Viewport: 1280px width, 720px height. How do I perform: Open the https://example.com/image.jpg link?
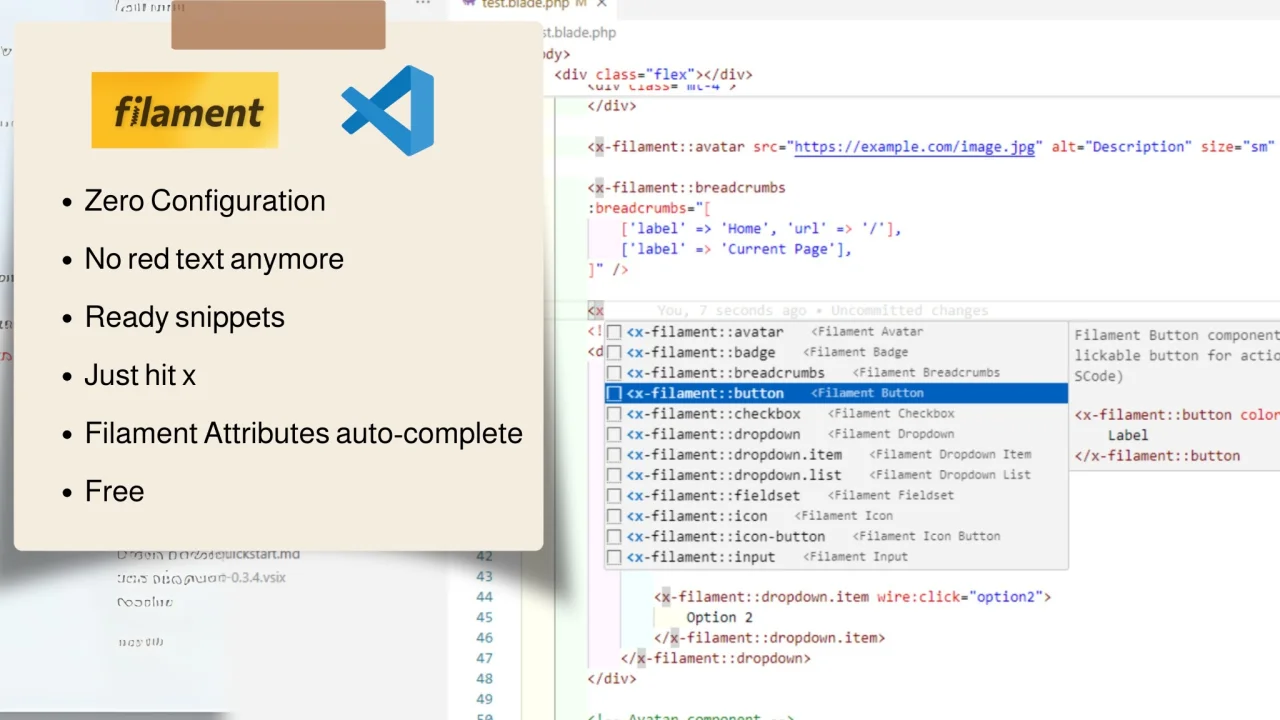point(913,146)
